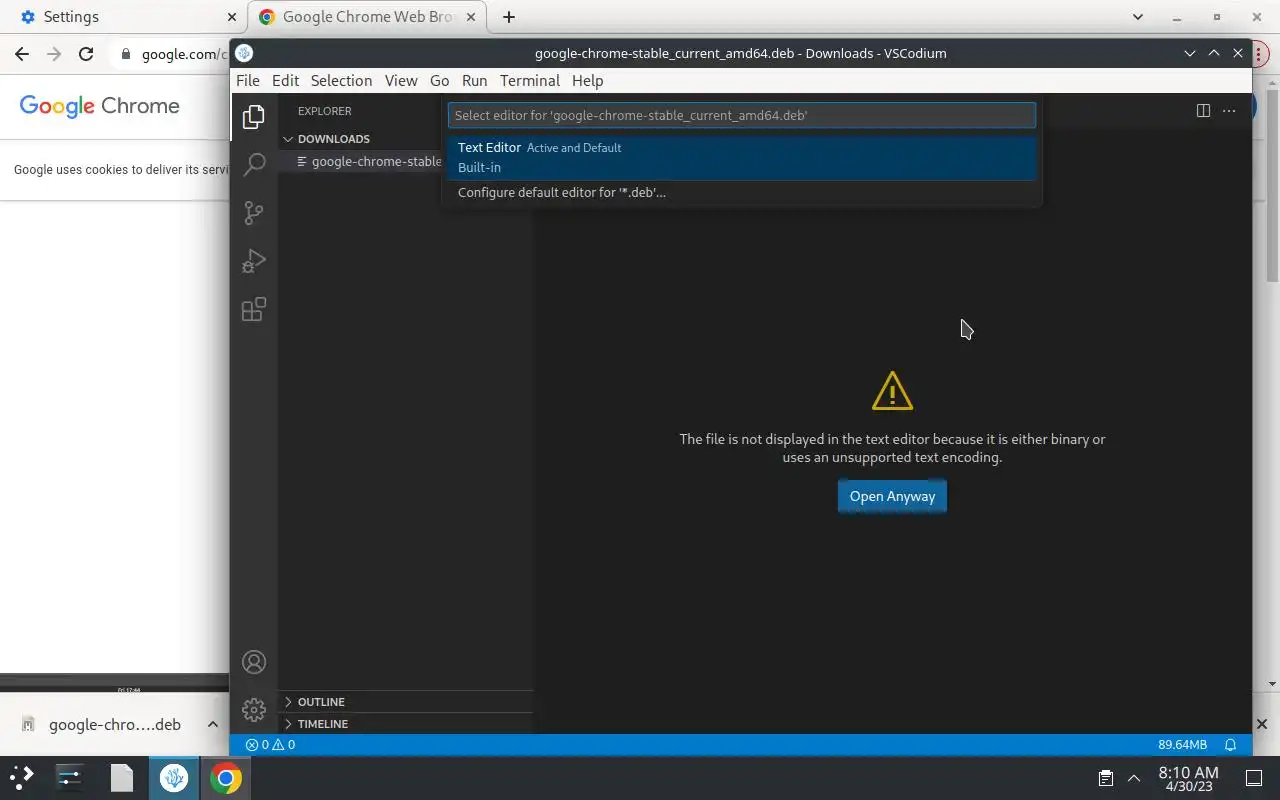Open the Chrome taskbar icon
This screenshot has height=800, width=1280.
(x=226, y=777)
